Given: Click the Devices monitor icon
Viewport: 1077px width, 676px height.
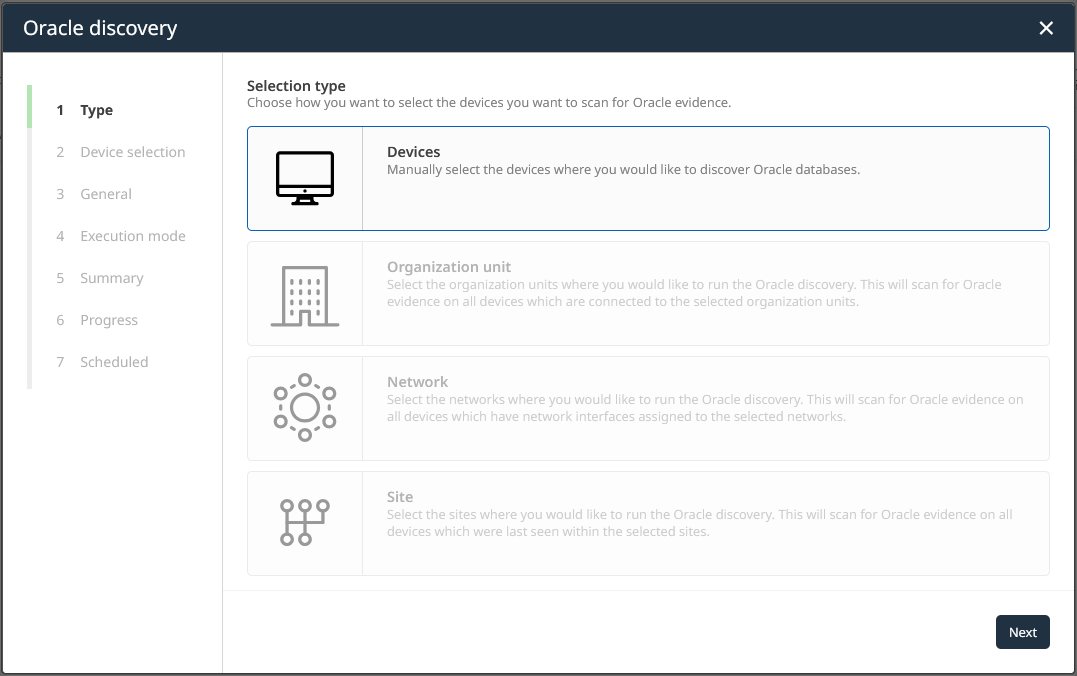Looking at the screenshot, I should tap(305, 179).
